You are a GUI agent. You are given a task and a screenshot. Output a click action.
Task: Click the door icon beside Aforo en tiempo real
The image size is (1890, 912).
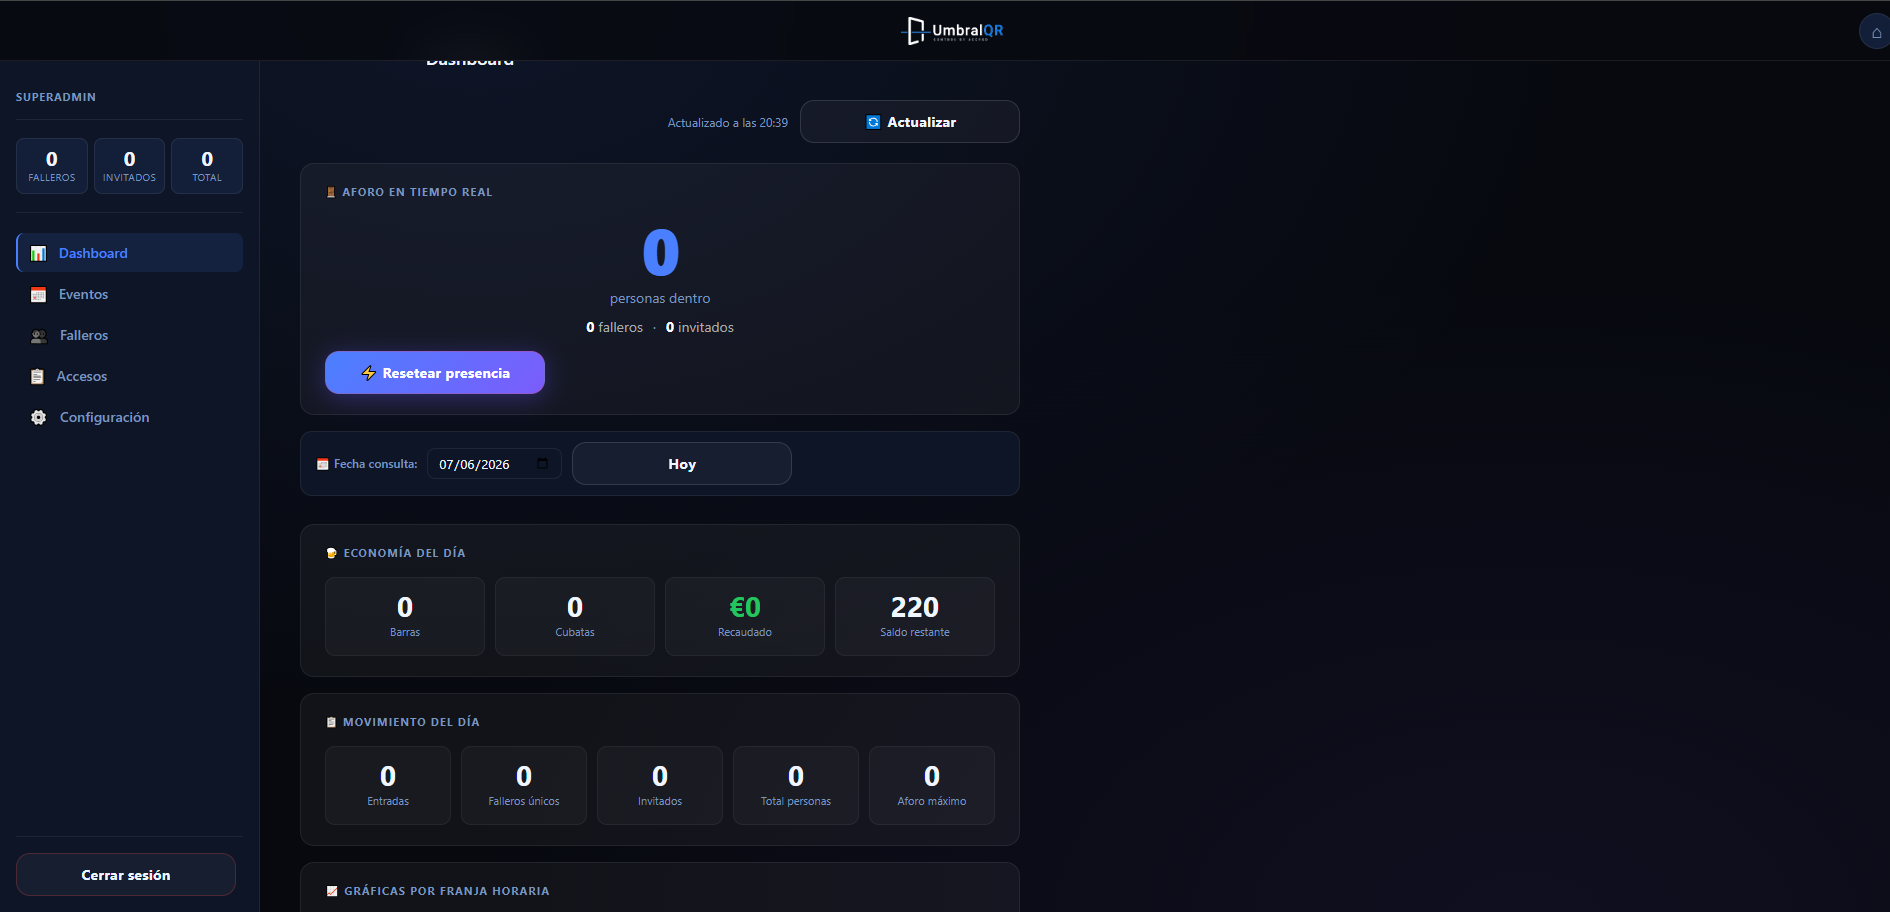(331, 192)
